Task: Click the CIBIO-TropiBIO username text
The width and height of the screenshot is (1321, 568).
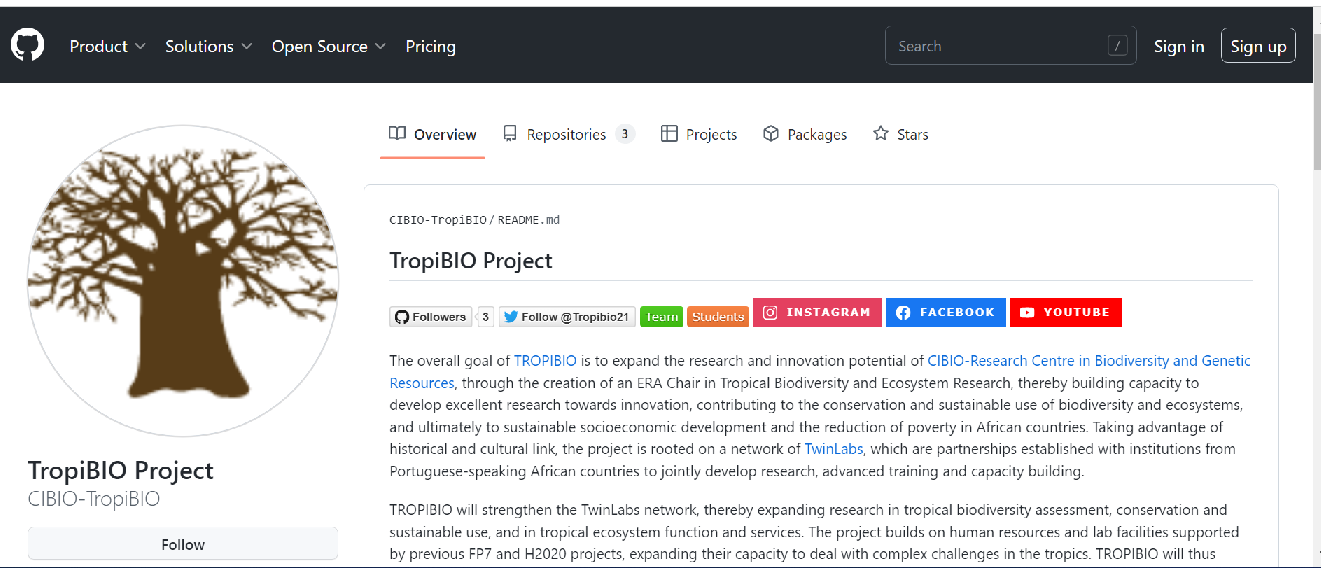Action: 94,499
